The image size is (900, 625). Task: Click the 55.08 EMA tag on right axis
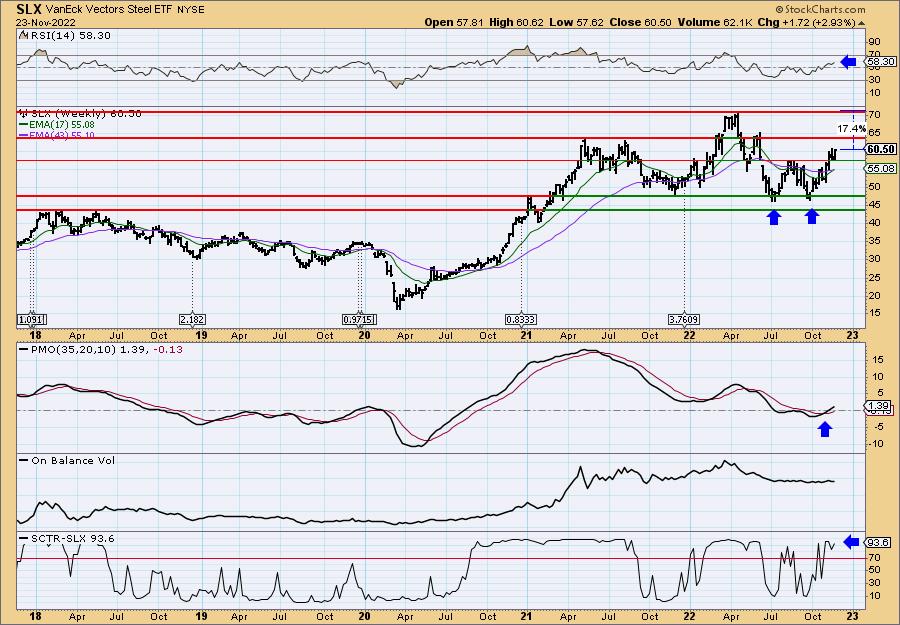pos(881,169)
